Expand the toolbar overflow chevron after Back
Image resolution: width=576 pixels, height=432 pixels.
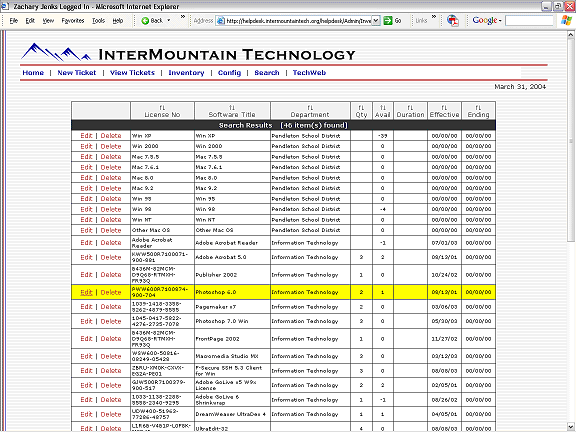(183, 17)
